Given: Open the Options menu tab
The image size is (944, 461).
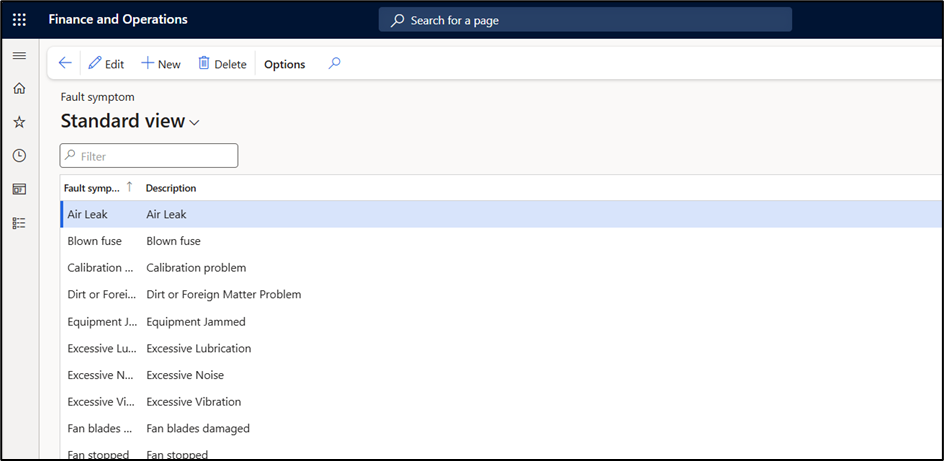Looking at the screenshot, I should pos(284,64).
